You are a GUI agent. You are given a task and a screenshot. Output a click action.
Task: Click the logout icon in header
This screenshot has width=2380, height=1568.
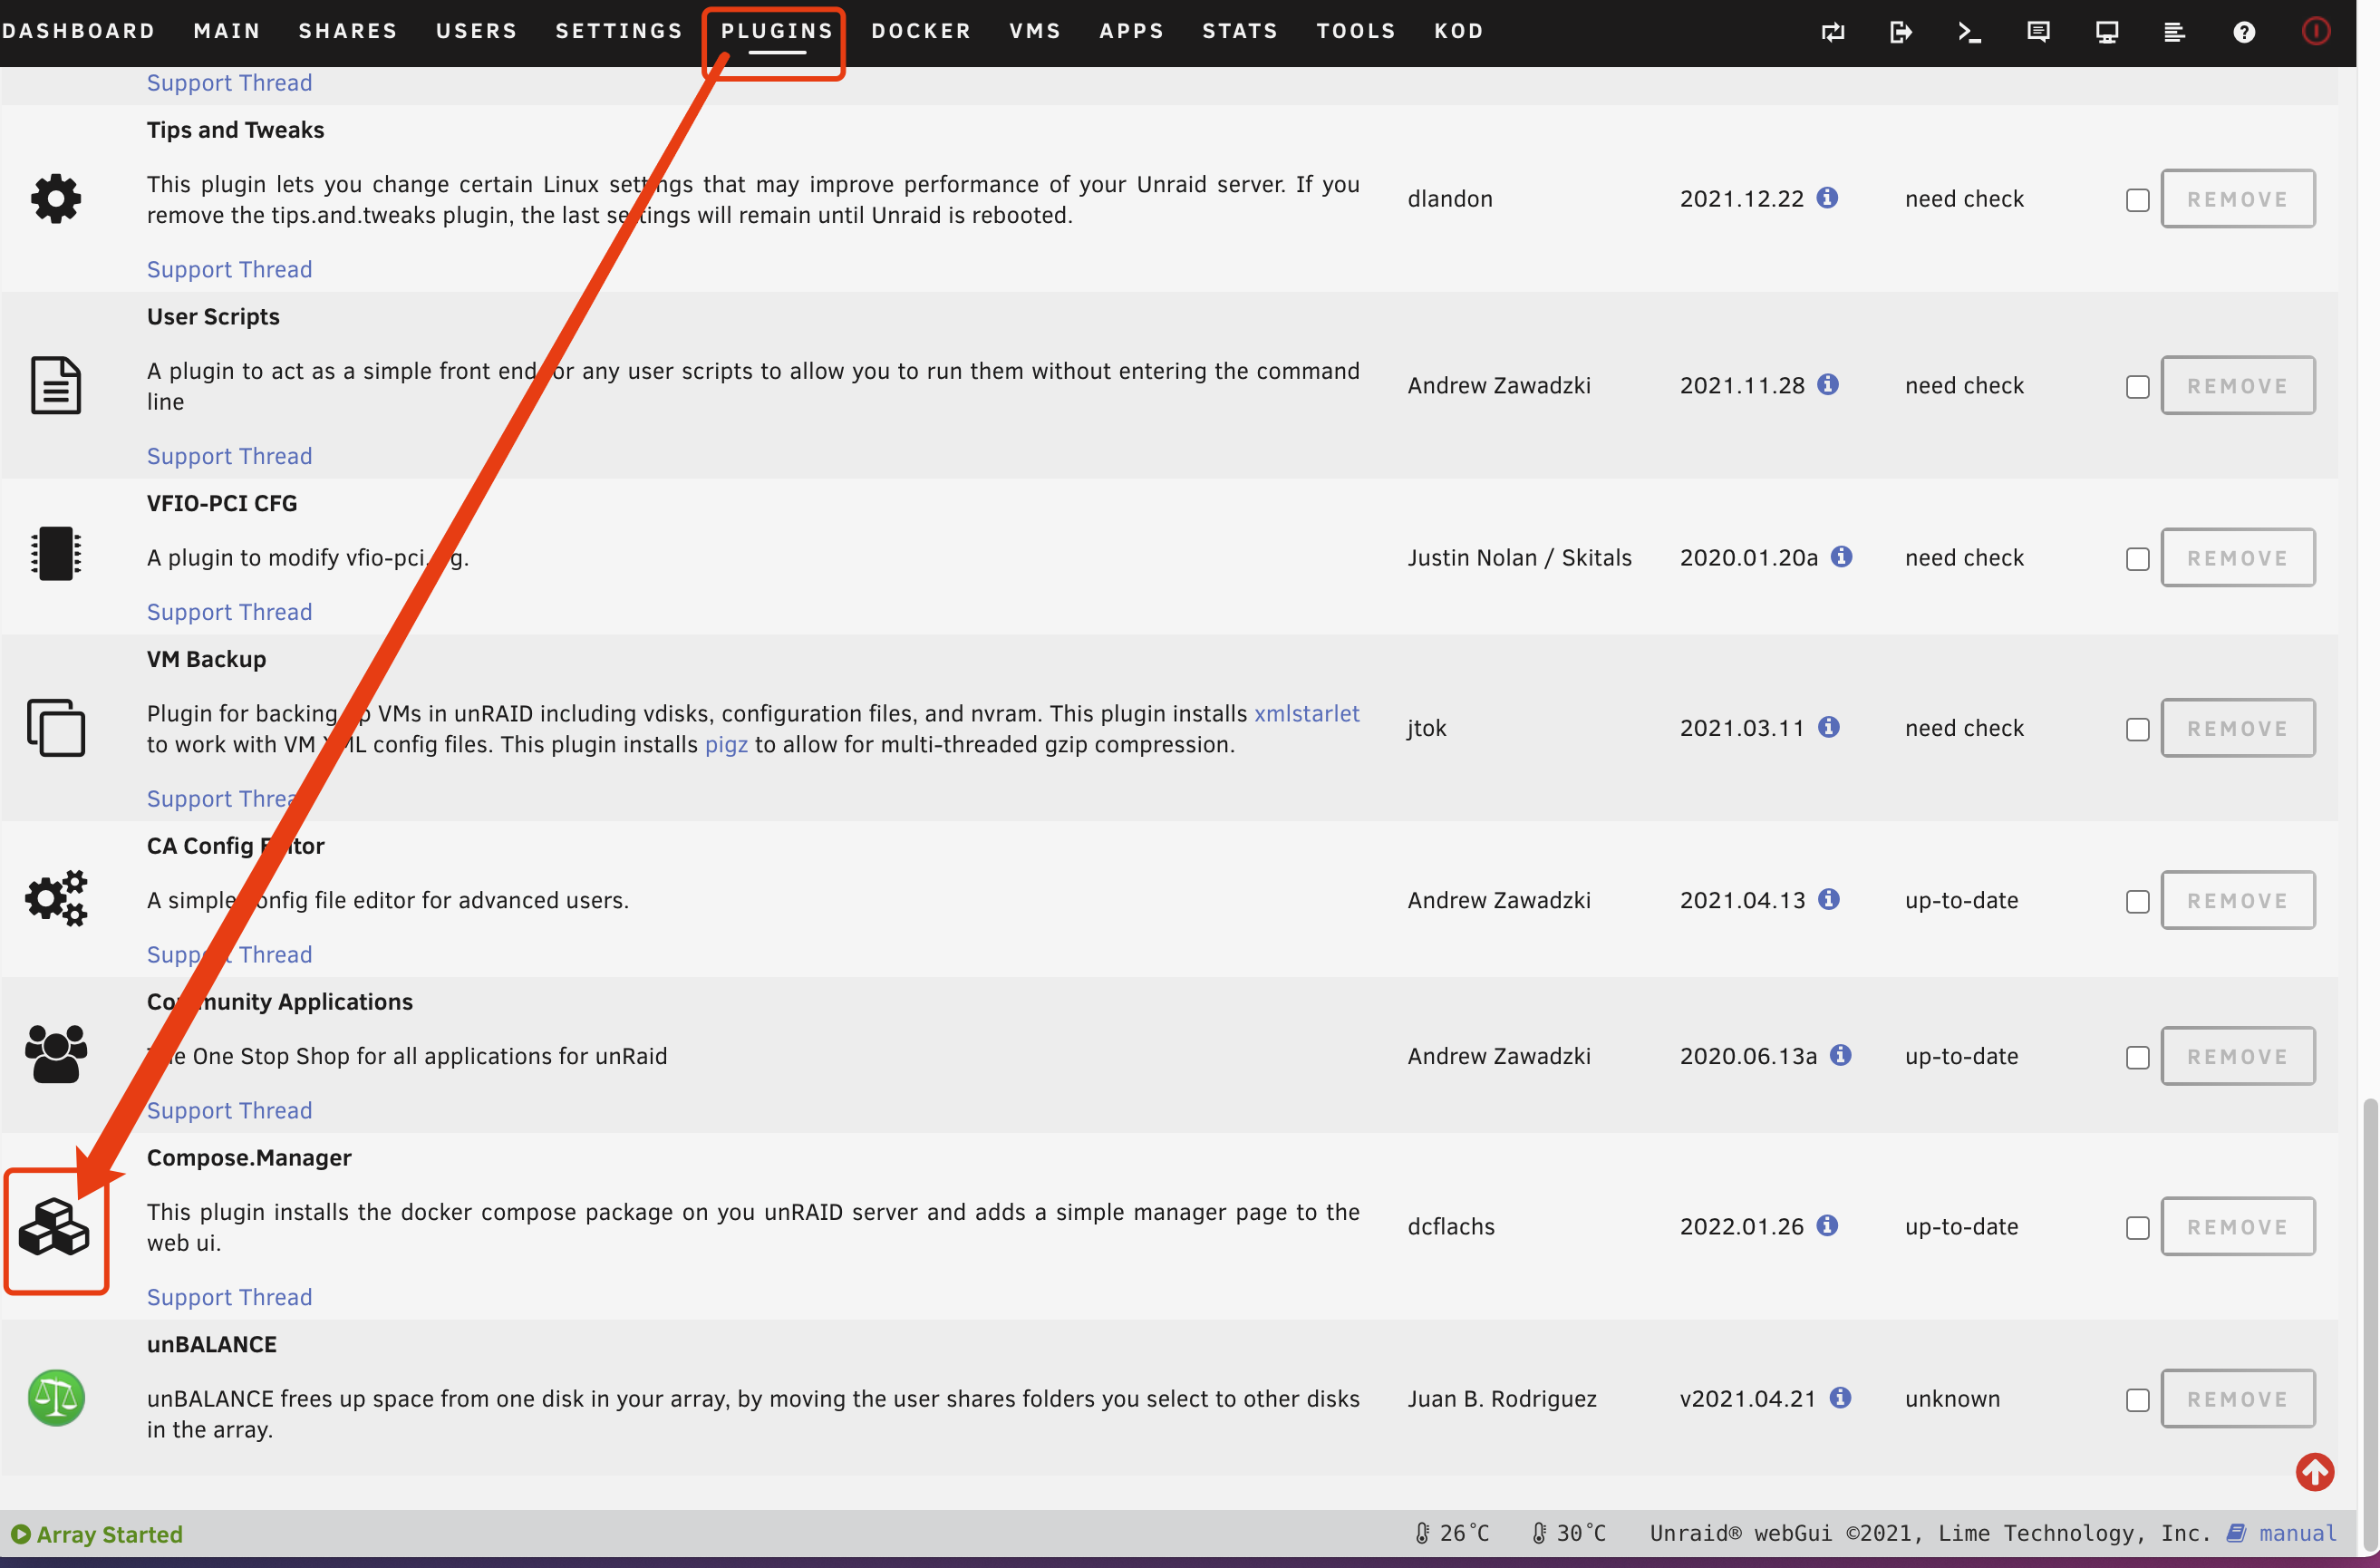(x=1900, y=32)
